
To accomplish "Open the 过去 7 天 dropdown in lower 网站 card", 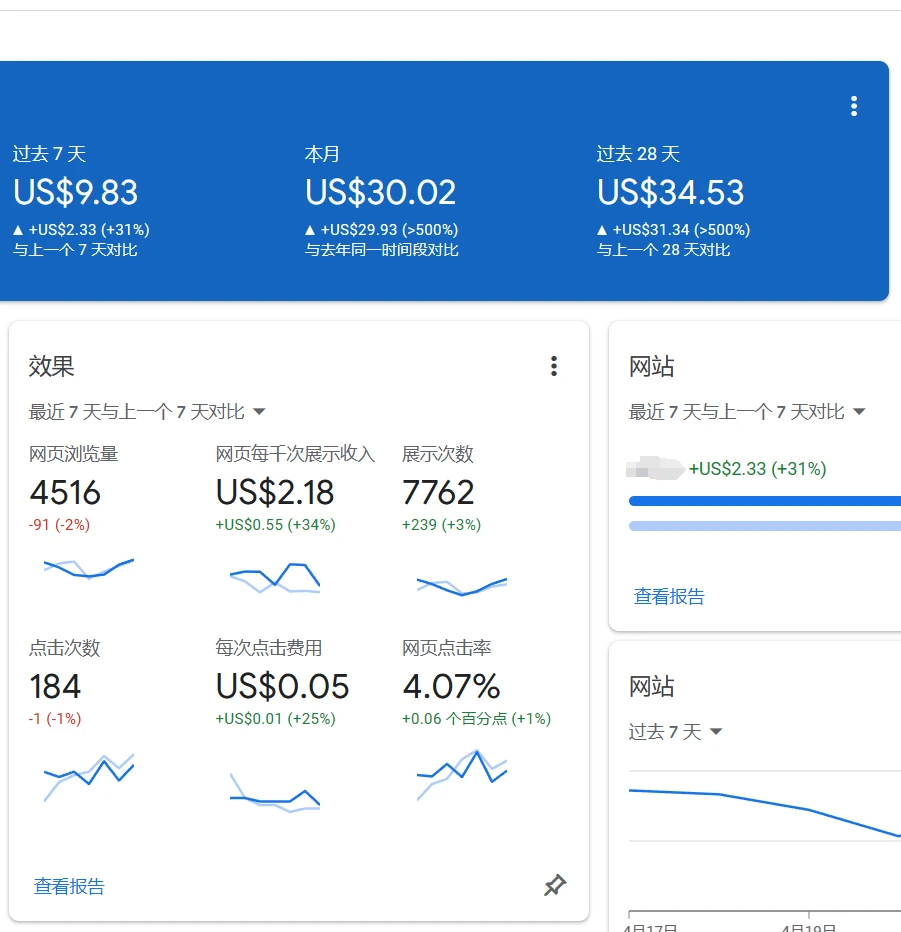I will (x=716, y=732).
